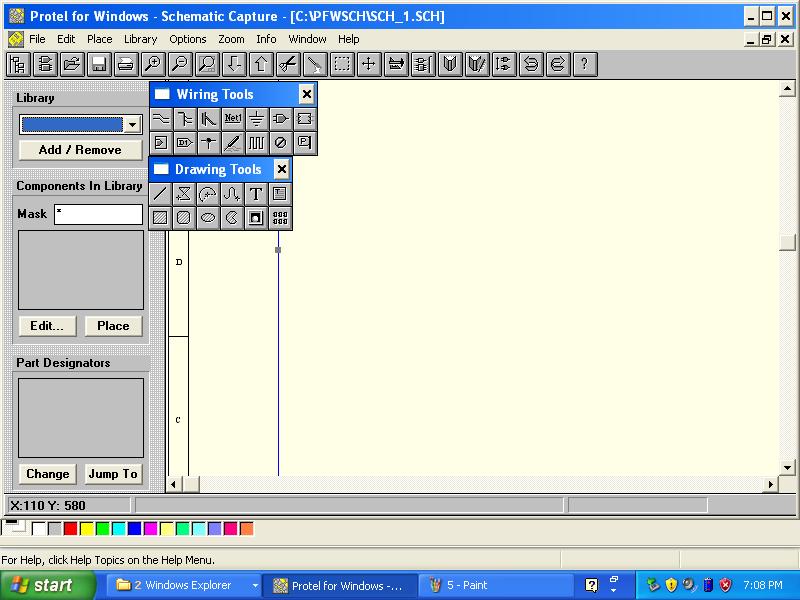Click the scissors cut icon
Image resolution: width=800 pixels, height=600 pixels.
point(288,64)
